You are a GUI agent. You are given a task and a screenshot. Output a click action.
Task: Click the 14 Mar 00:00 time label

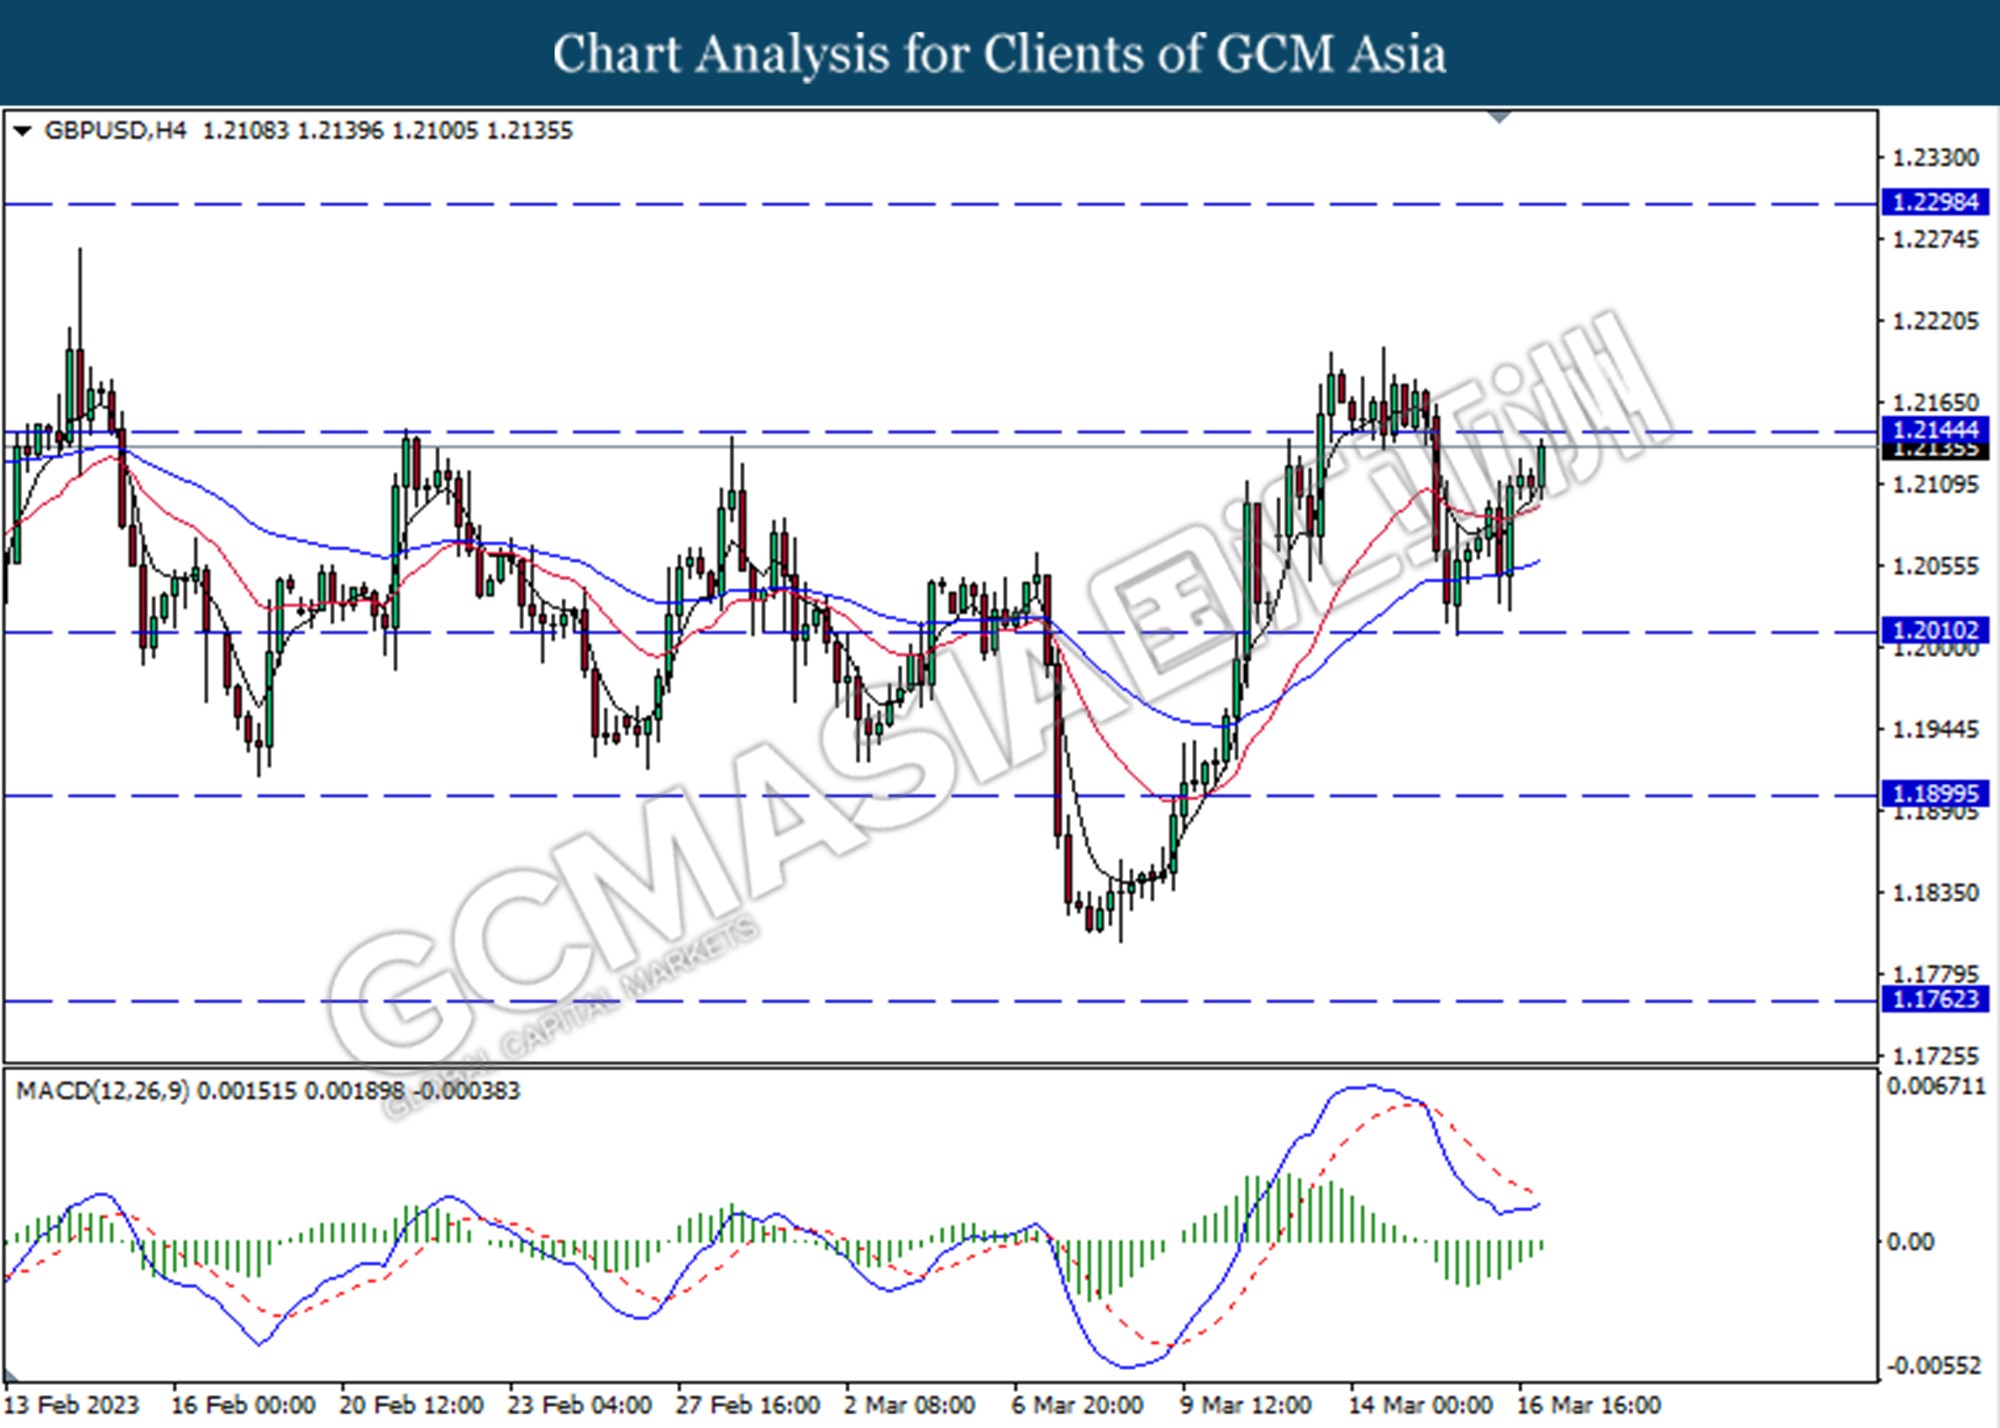coord(1420,1405)
